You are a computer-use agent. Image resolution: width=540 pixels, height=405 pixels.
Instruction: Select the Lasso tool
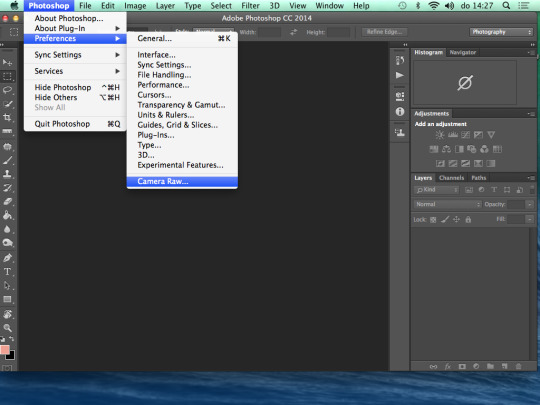(x=7, y=90)
